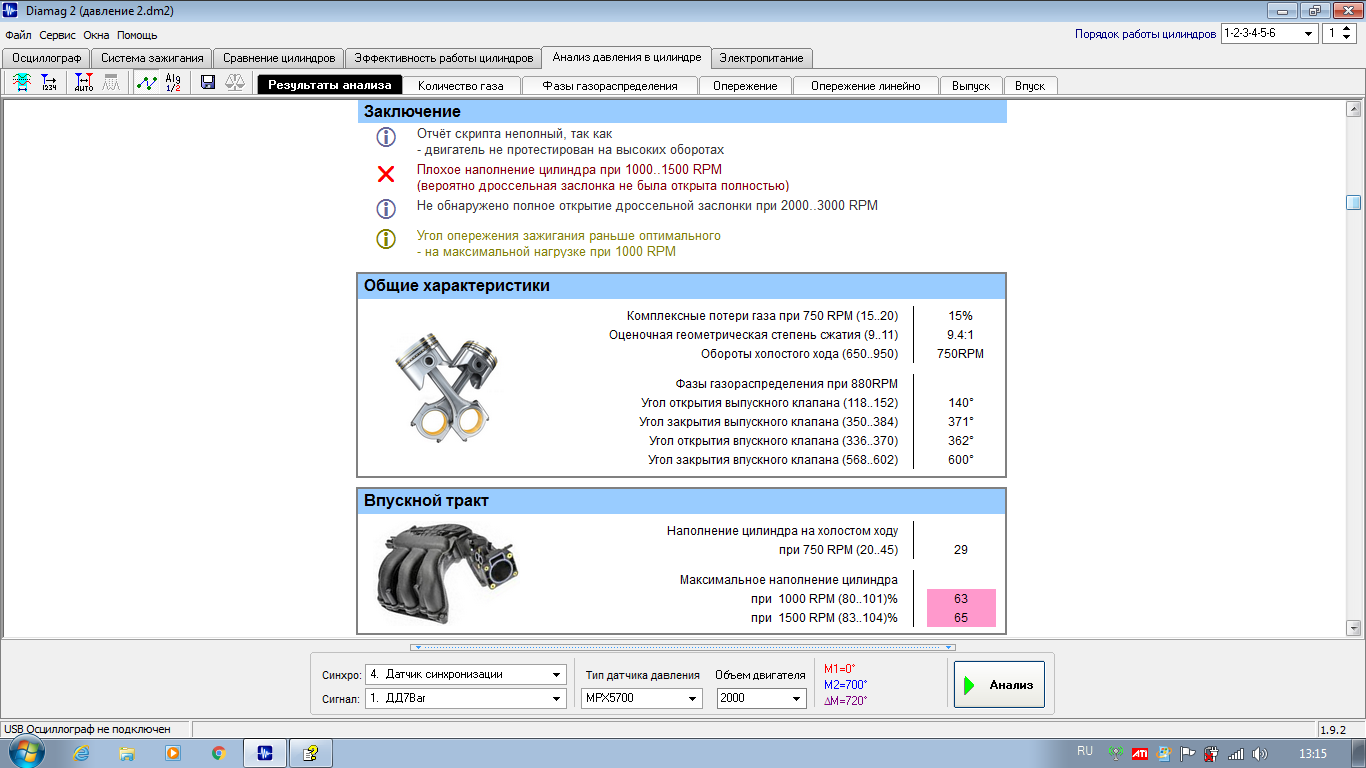Switch to the Сравнение цилиндров tab

coord(279,58)
